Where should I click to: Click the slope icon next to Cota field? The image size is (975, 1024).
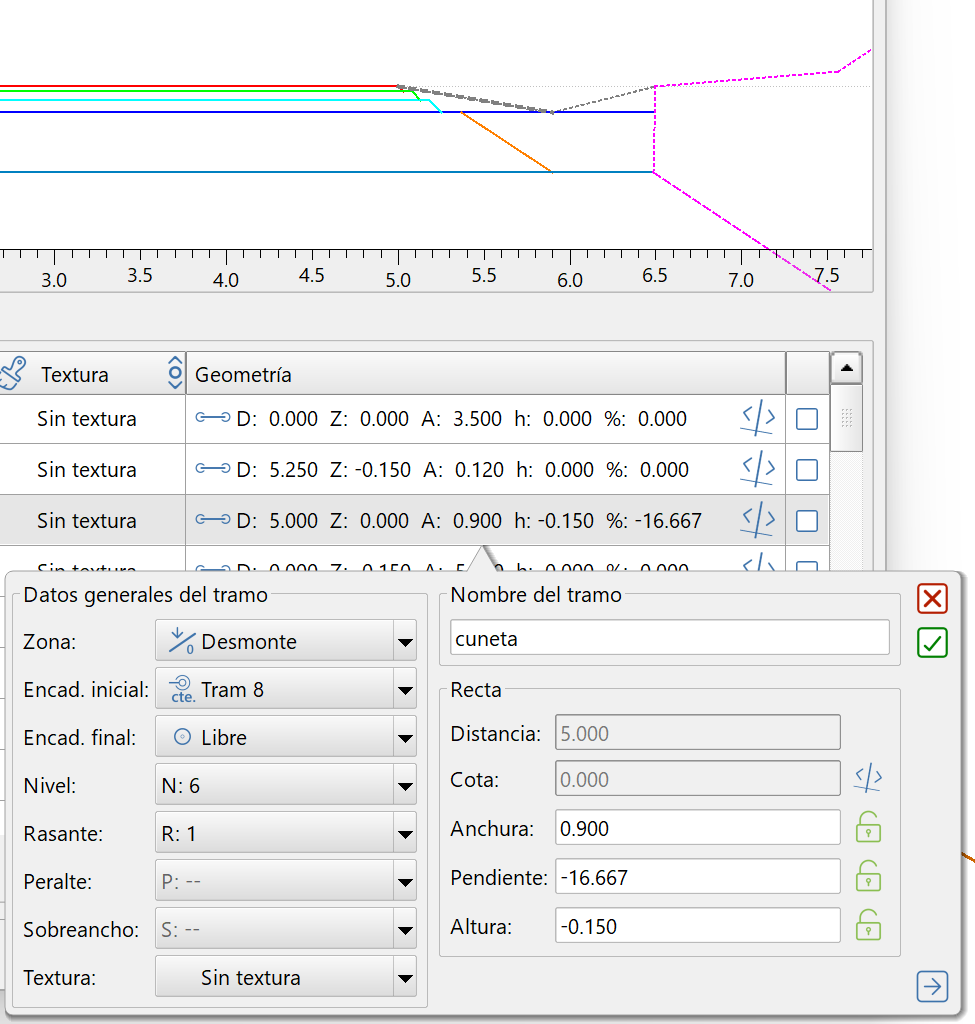pos(869,778)
